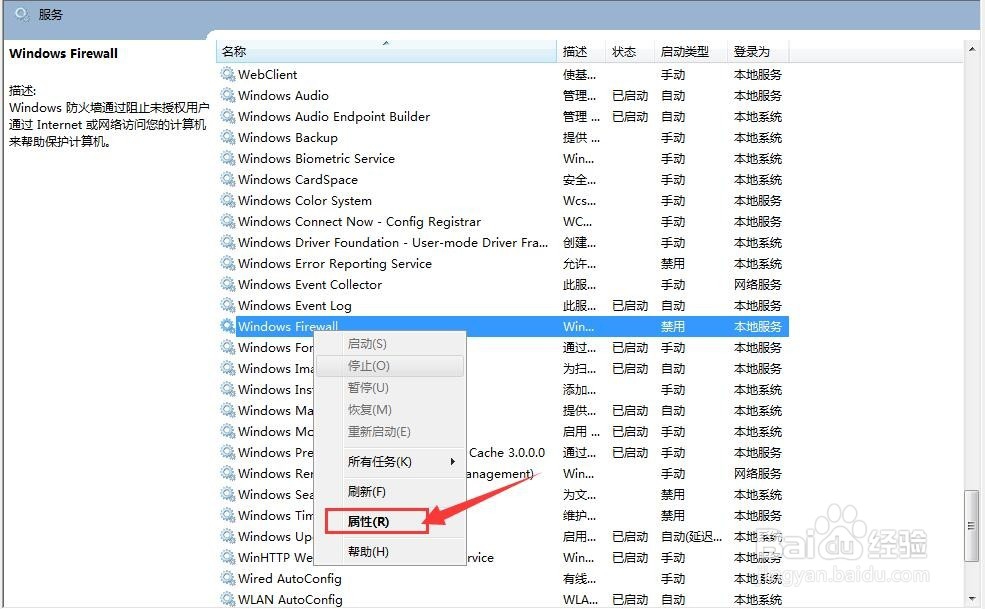The image size is (985, 609).
Task: Click the WebClient service gear icon
Action: pos(227,74)
